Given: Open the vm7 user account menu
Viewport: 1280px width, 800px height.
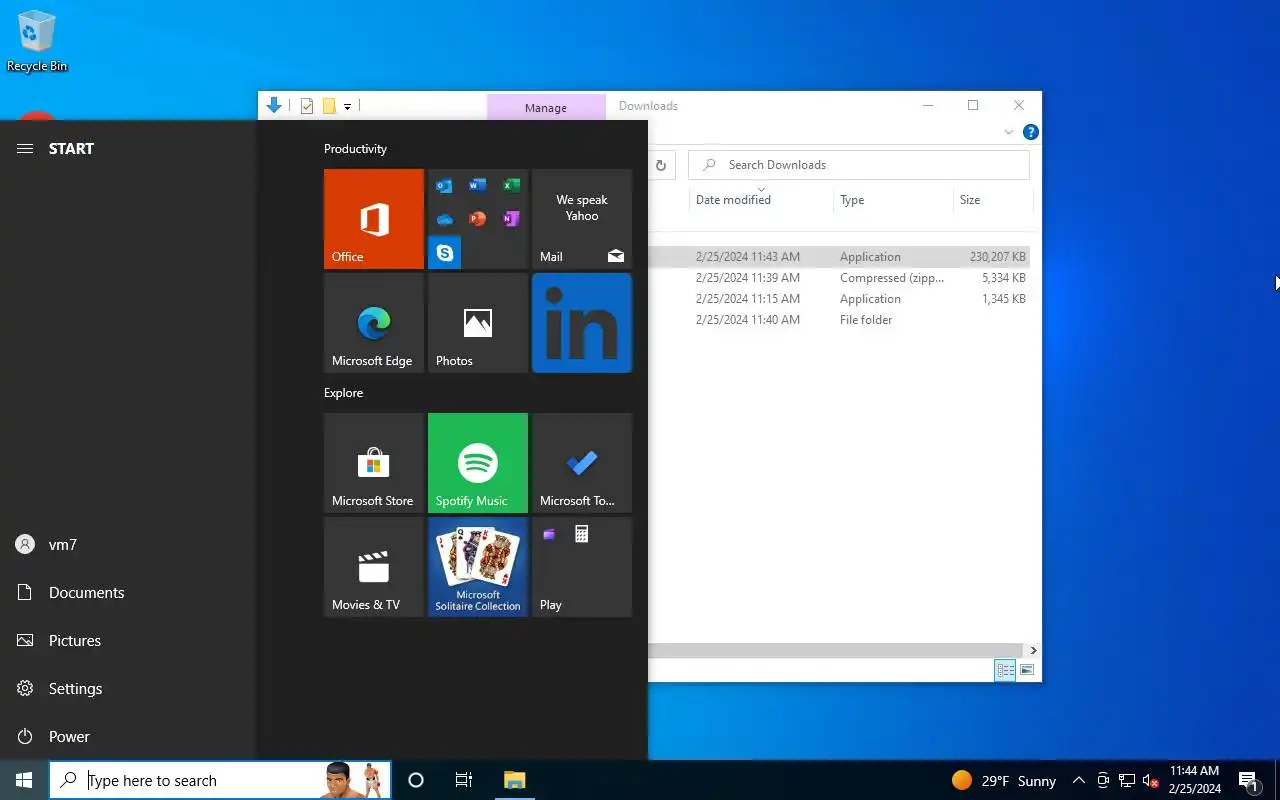Looking at the screenshot, I should point(128,545).
